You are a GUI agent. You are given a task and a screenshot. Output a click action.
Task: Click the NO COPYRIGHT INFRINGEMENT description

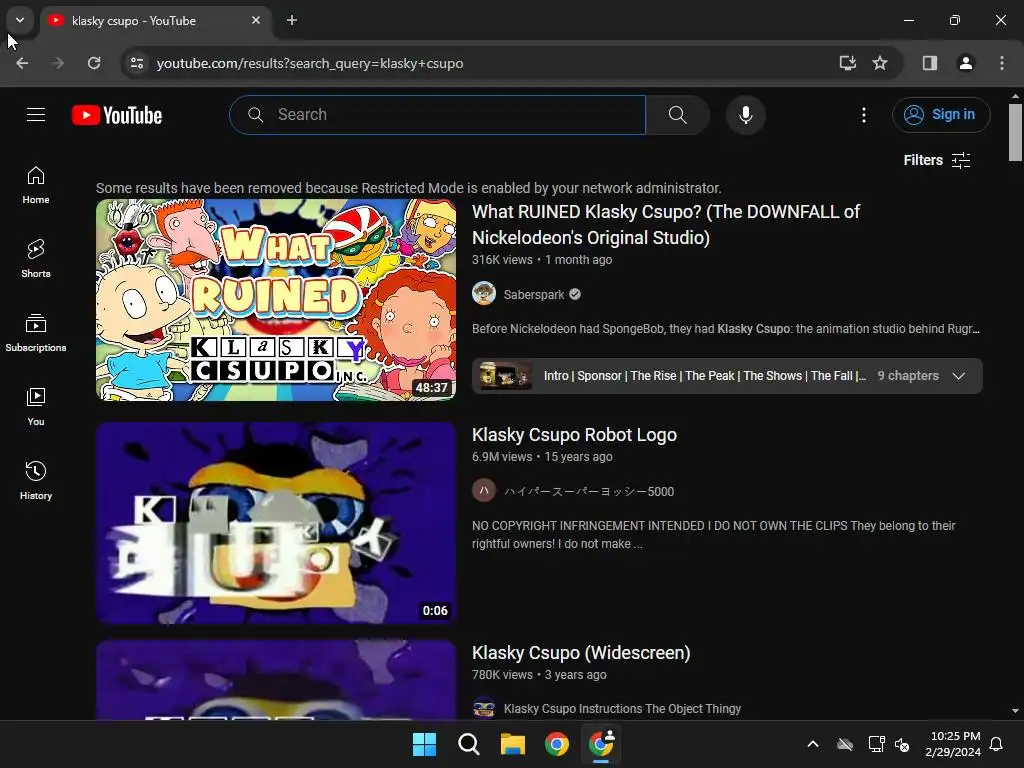(x=714, y=535)
